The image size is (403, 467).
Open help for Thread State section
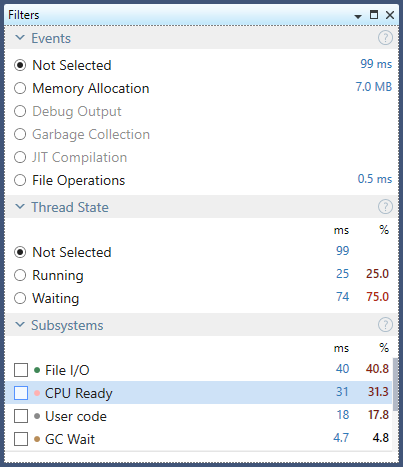(385, 207)
